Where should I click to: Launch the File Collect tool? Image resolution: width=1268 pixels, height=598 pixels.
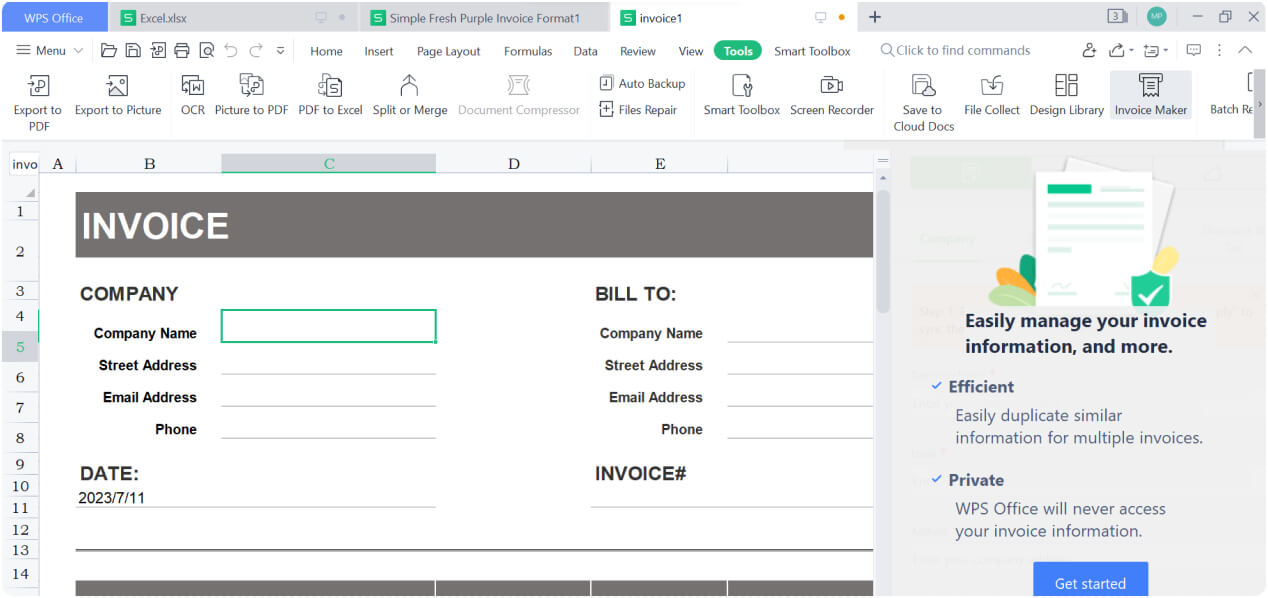coord(991,95)
